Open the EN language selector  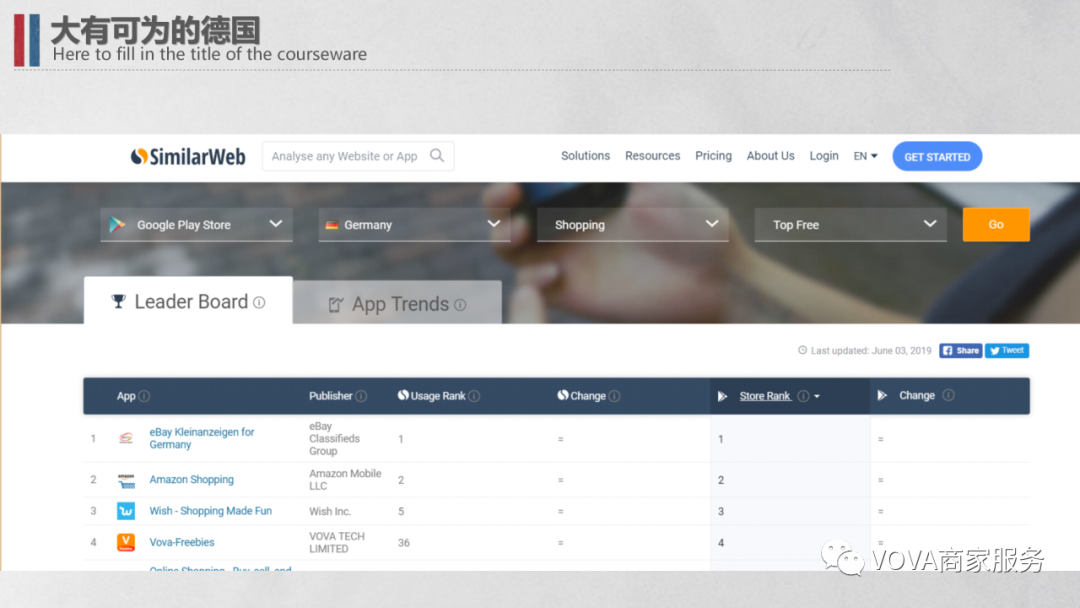[x=866, y=156]
